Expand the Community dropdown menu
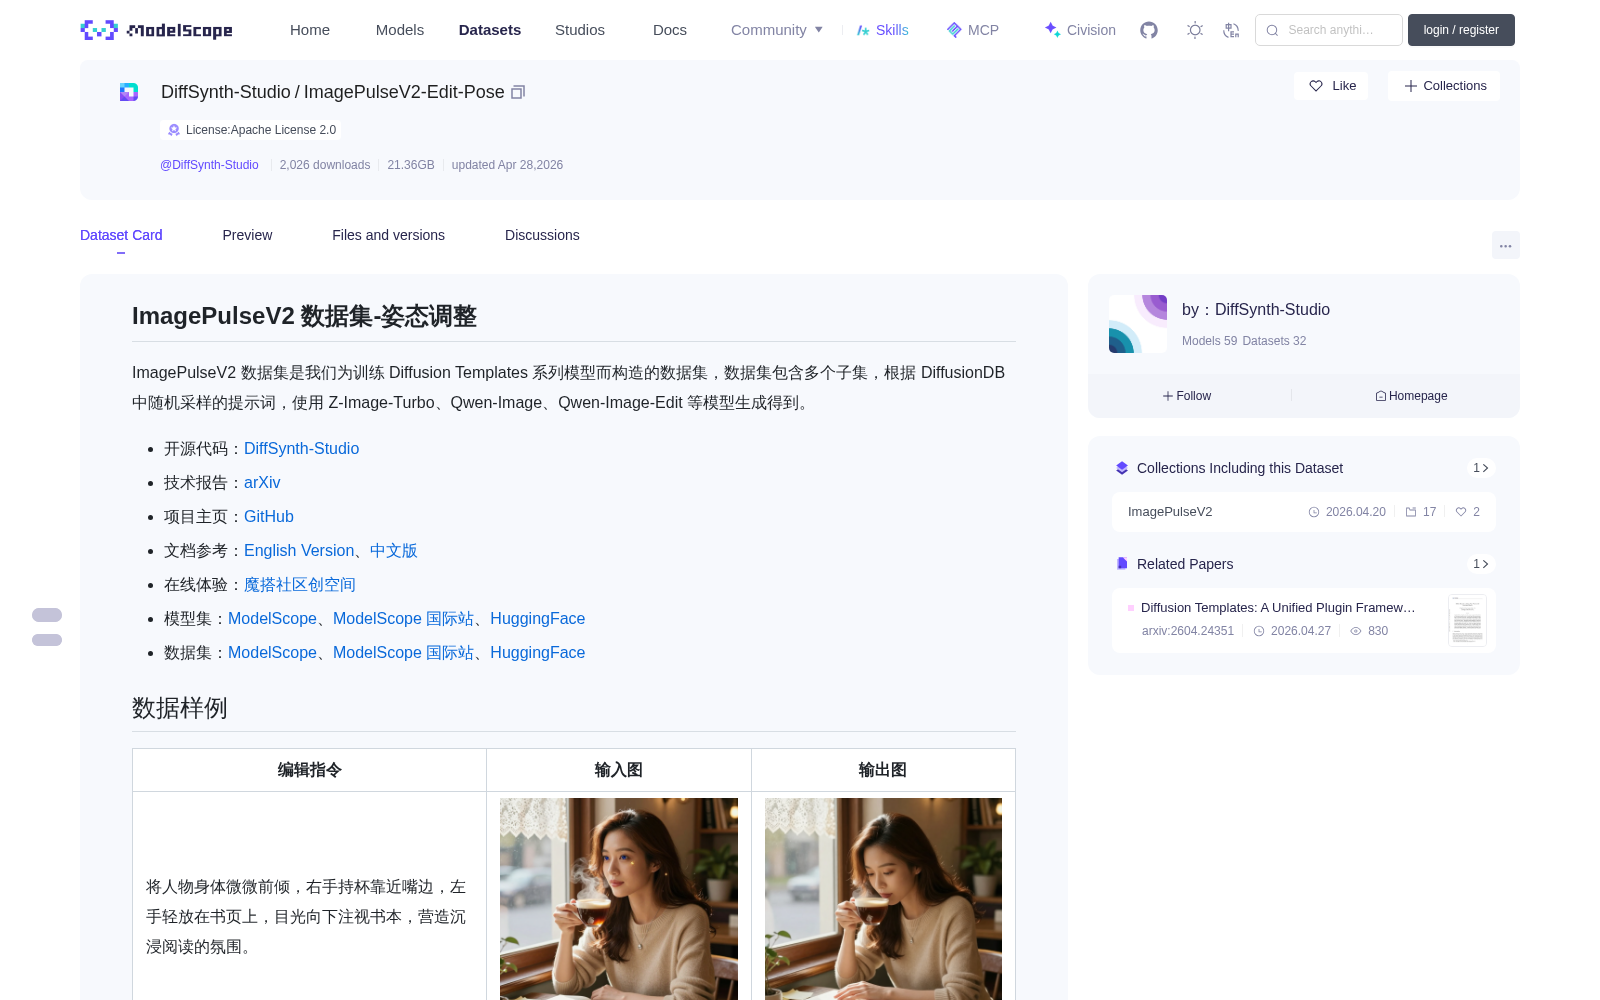 (x=777, y=30)
